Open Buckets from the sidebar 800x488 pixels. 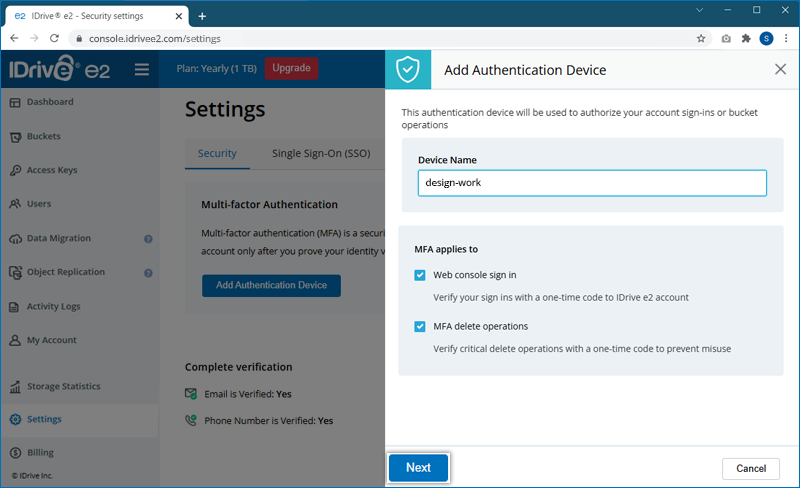click(44, 136)
